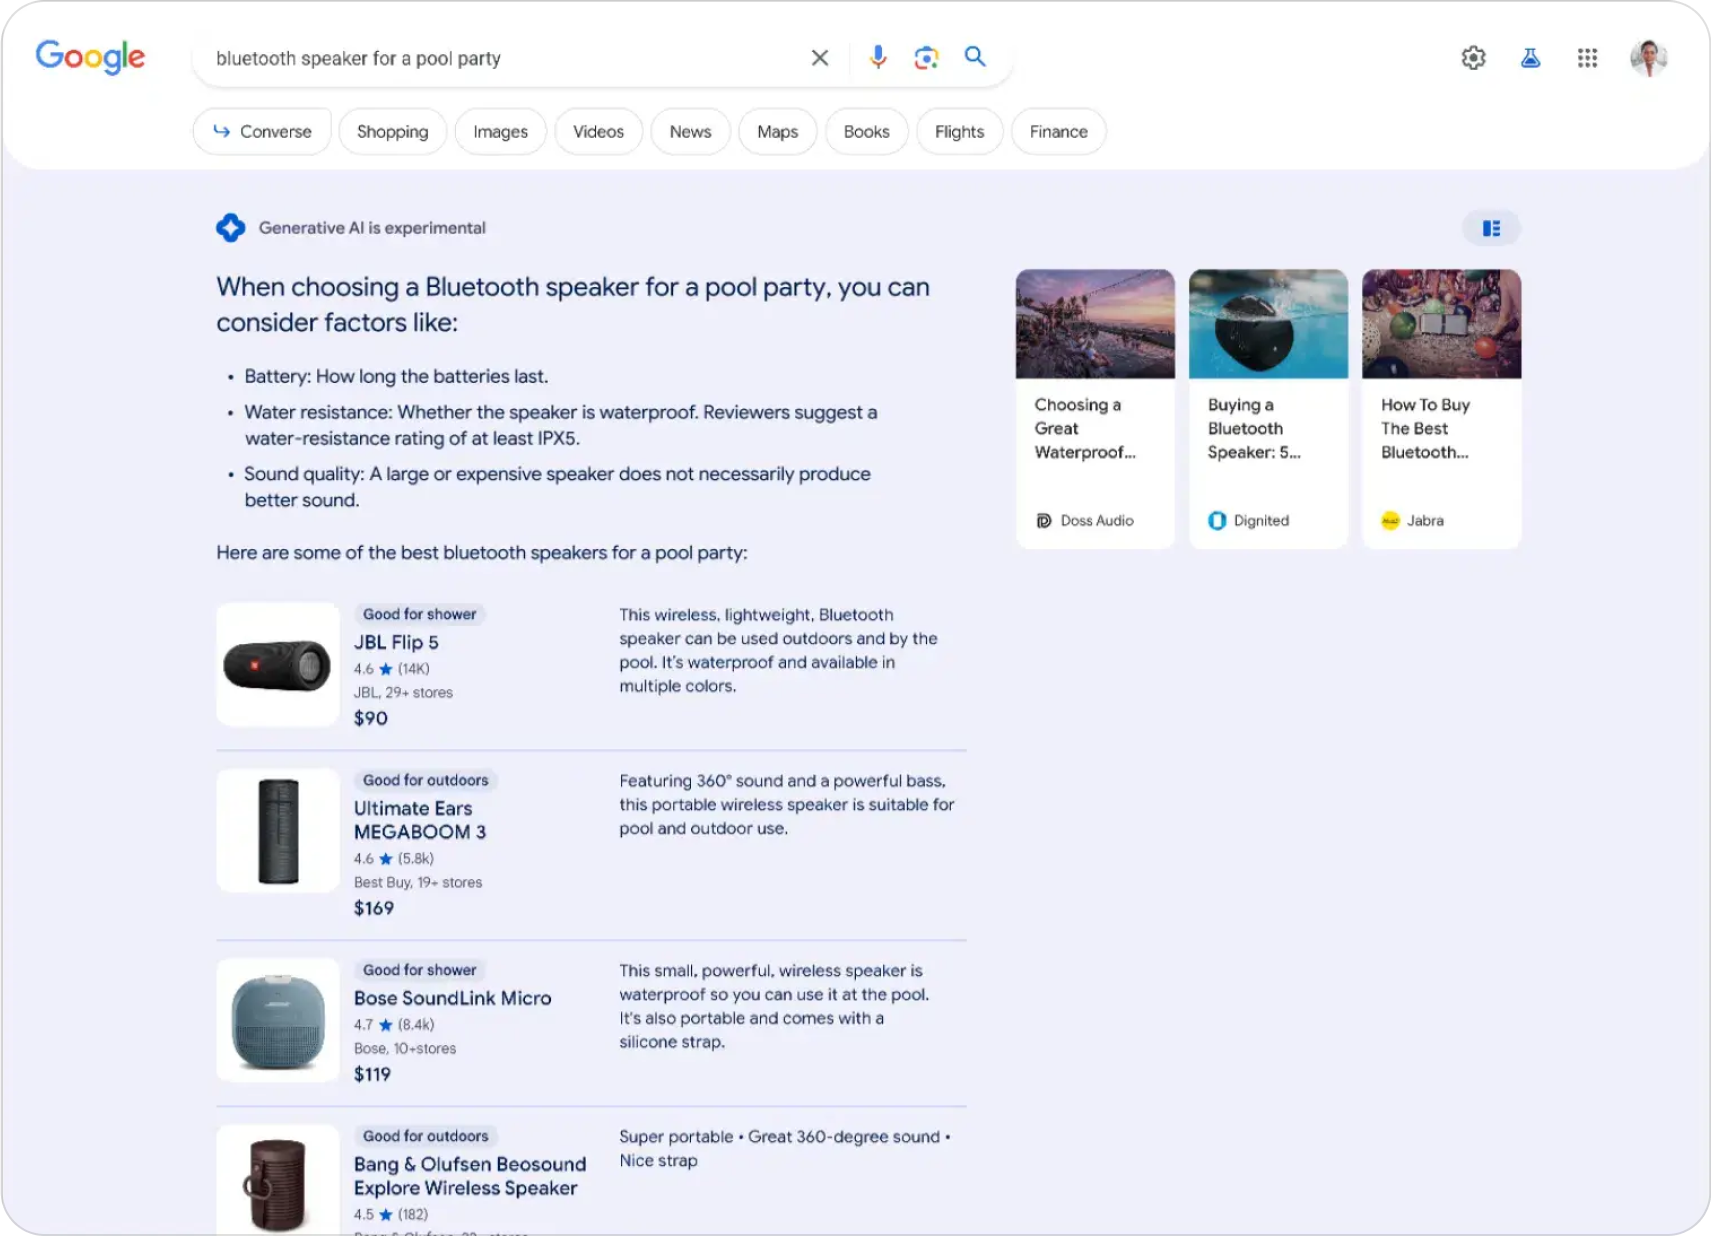Clear the search box with X icon
This screenshot has height=1236, width=1711.
pyautogui.click(x=819, y=58)
